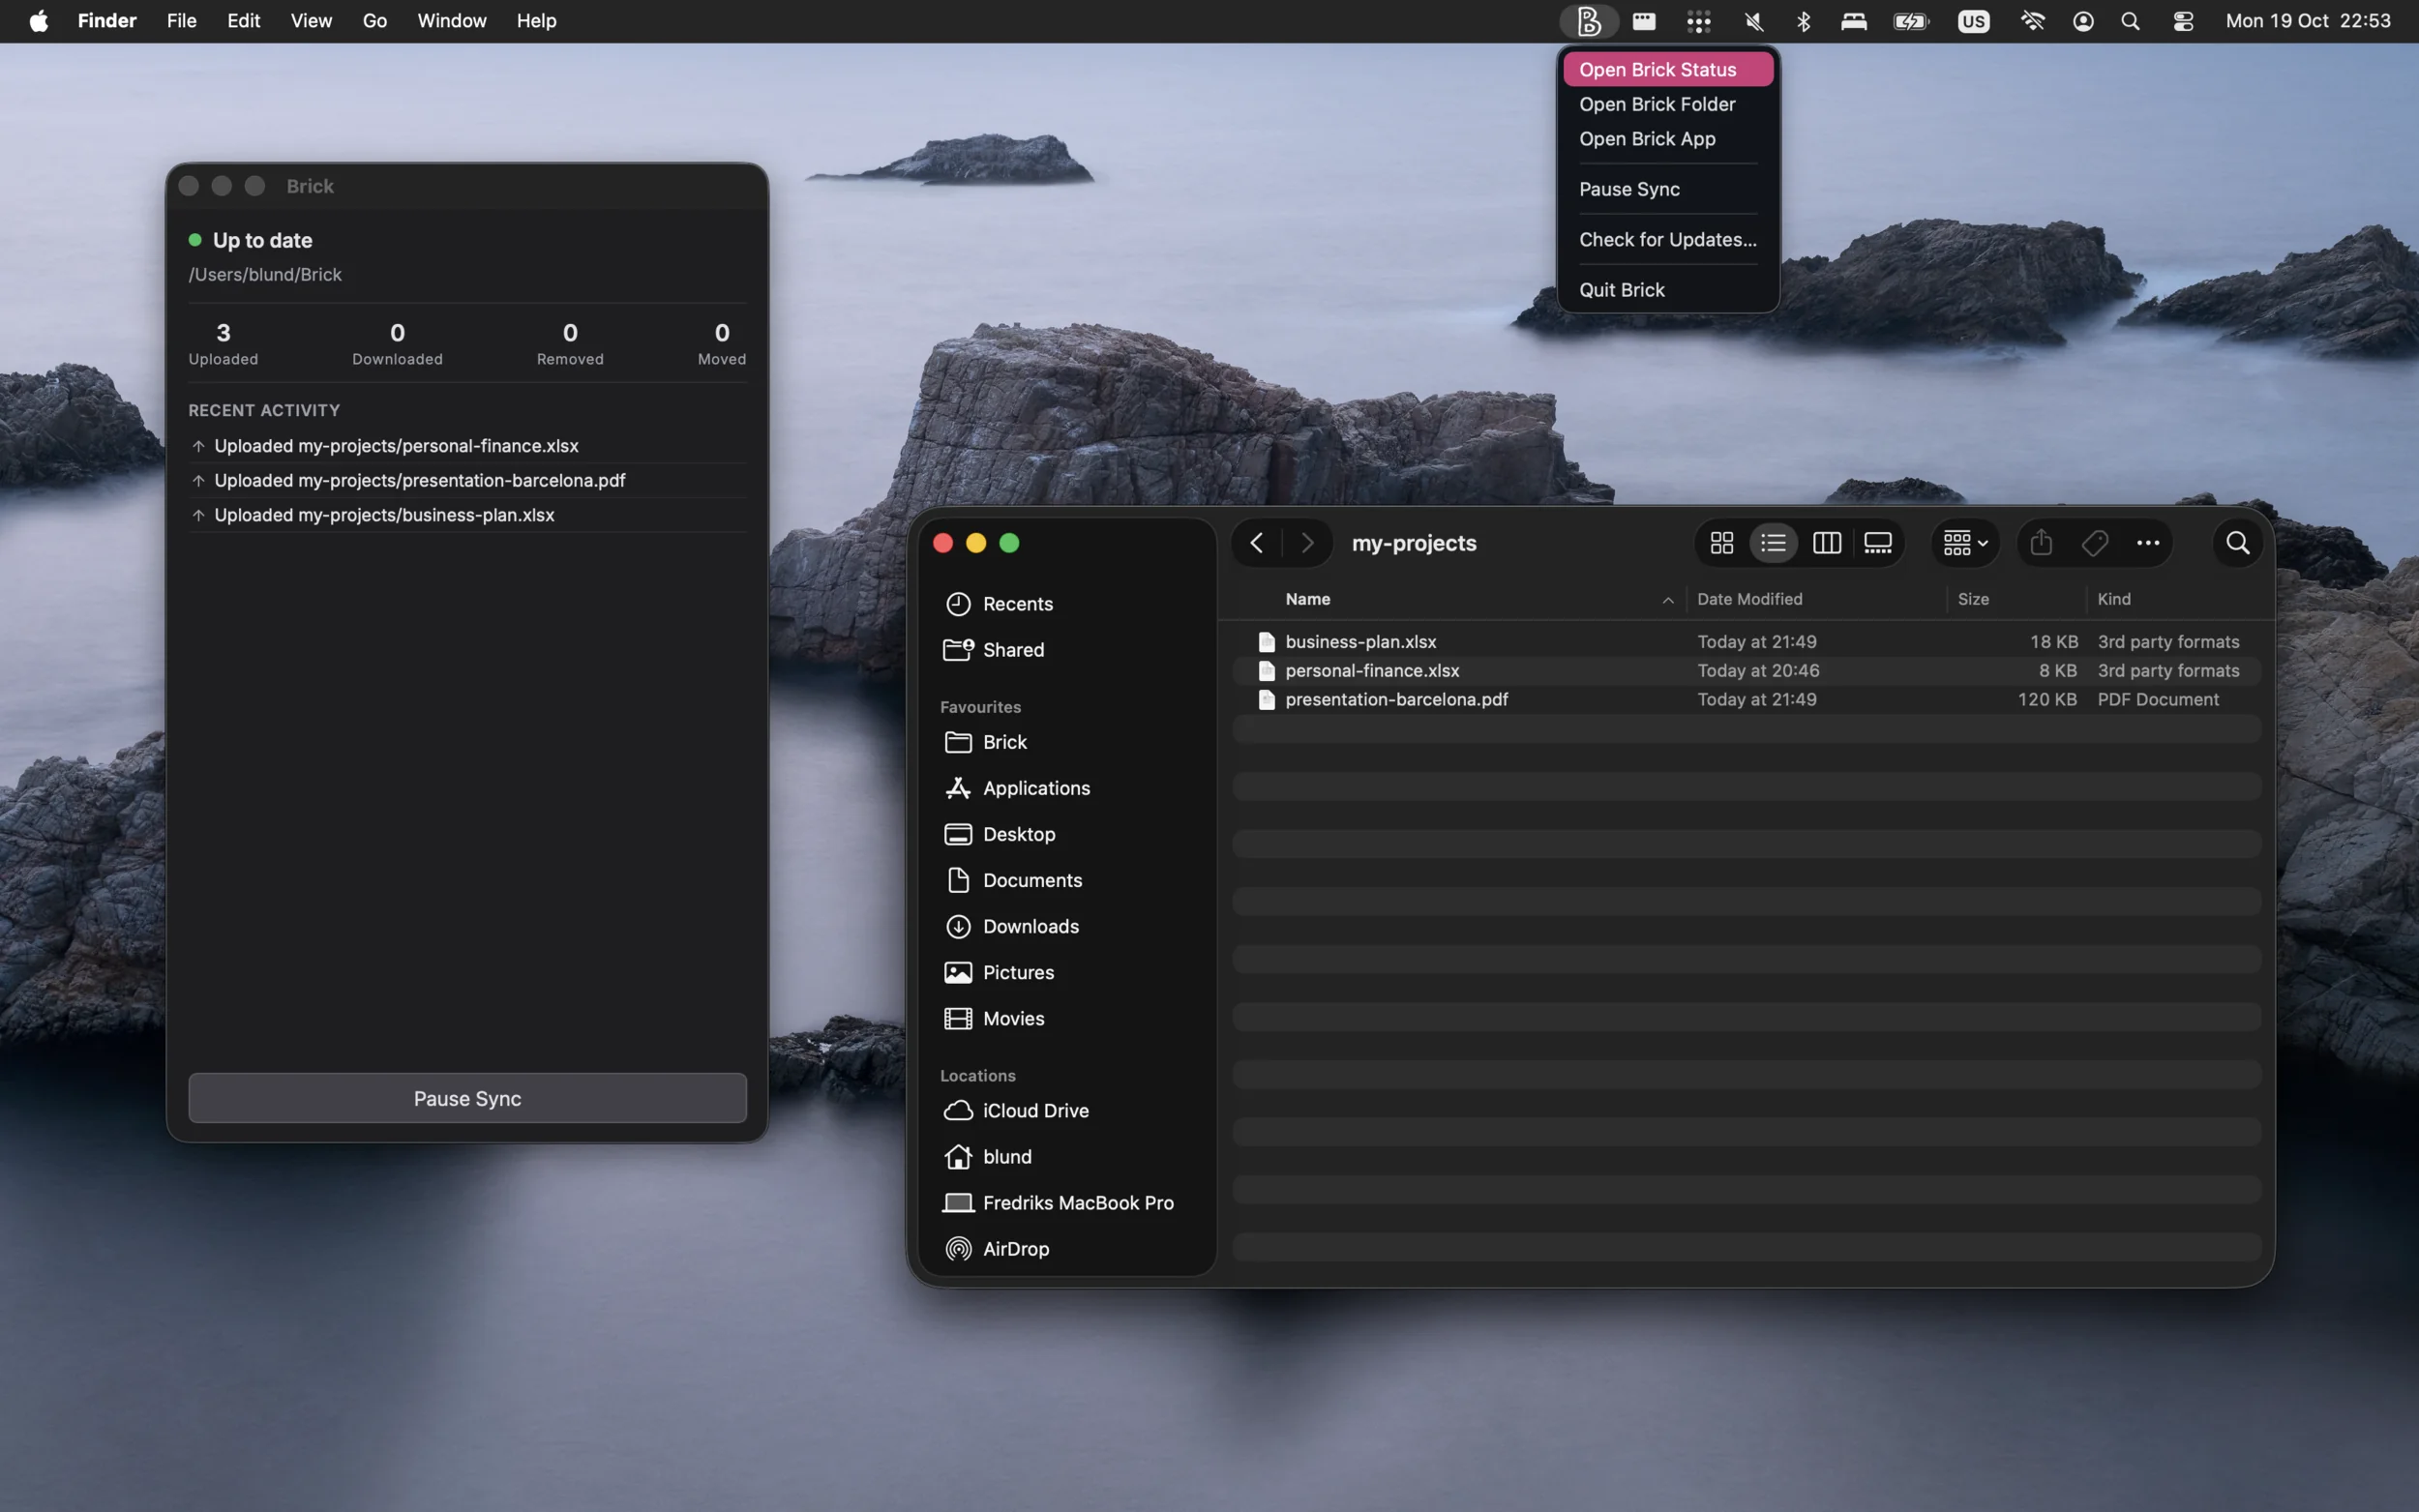The width and height of the screenshot is (2419, 1512).
Task: Switch Finder to column view
Action: click(1826, 543)
